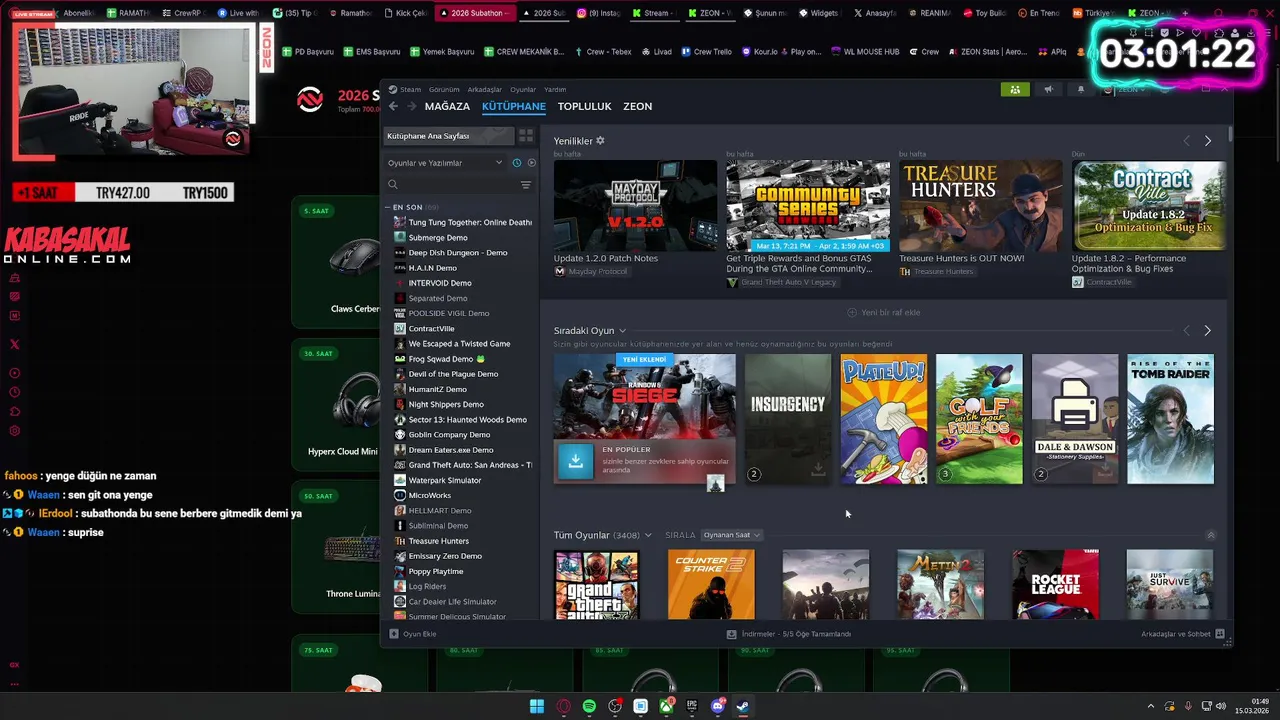Open advanced filter icon beside search
The width and height of the screenshot is (1280, 720).
pyautogui.click(x=526, y=185)
